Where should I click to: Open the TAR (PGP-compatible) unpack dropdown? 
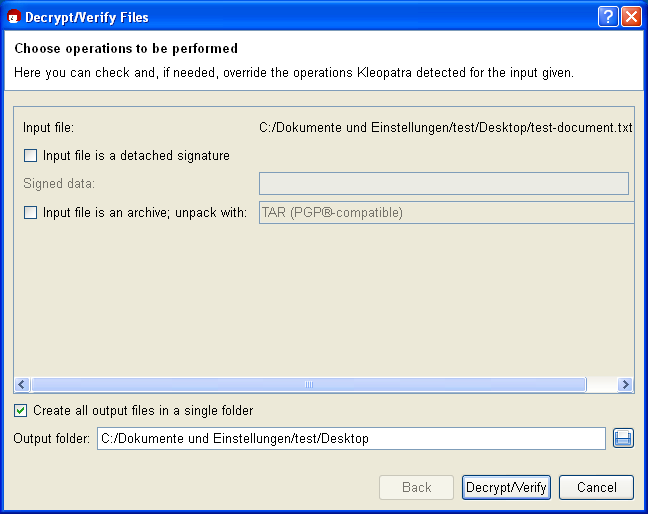point(446,213)
